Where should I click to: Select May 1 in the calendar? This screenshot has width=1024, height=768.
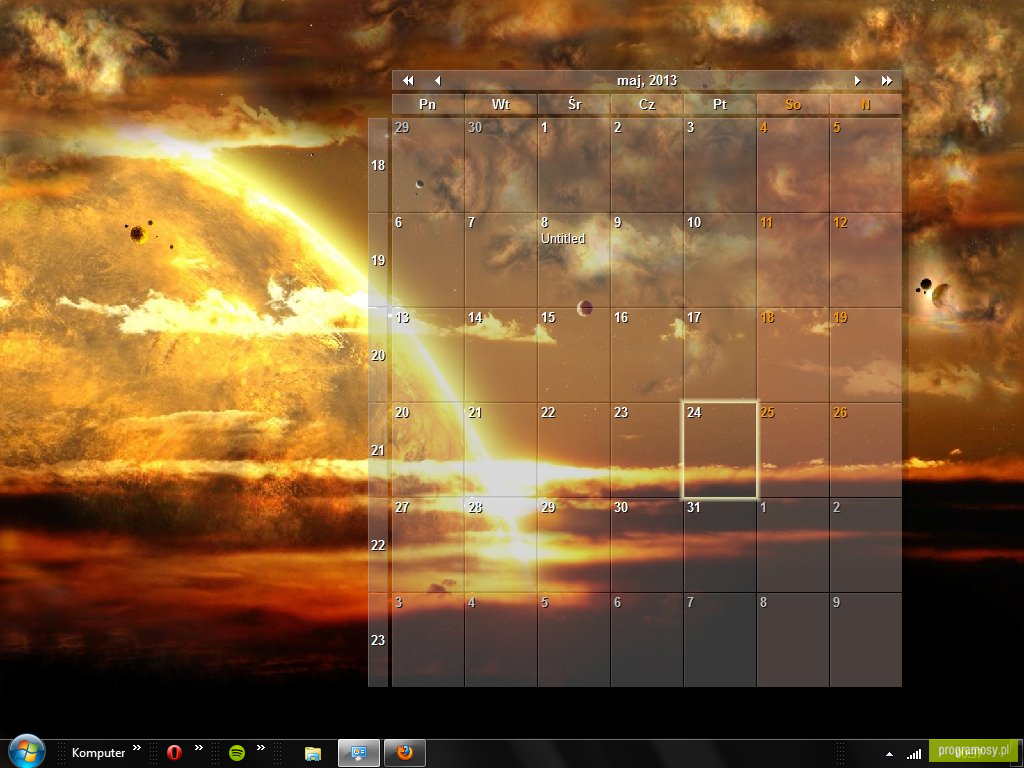pos(573,165)
